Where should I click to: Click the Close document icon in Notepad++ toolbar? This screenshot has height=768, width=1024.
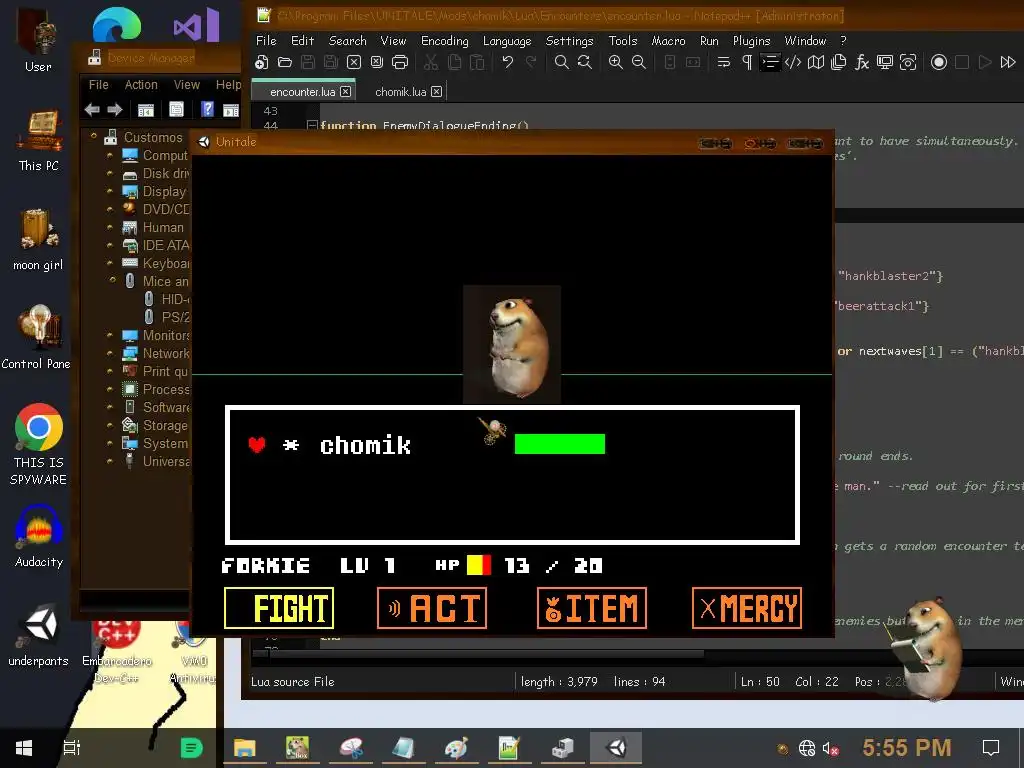[354, 62]
